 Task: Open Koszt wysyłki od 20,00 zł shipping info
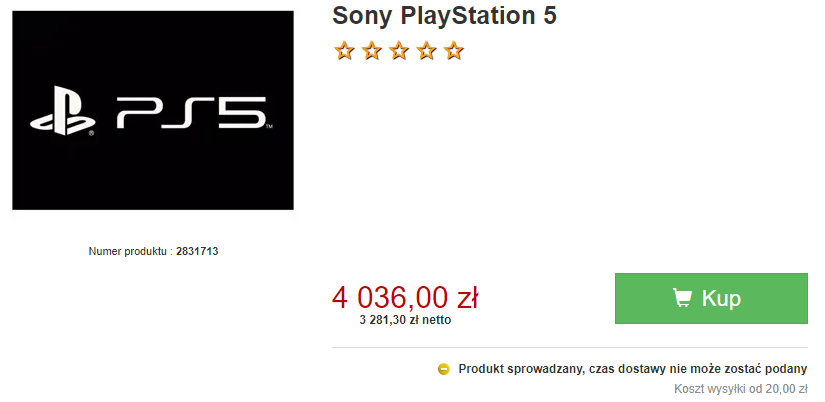tap(741, 389)
